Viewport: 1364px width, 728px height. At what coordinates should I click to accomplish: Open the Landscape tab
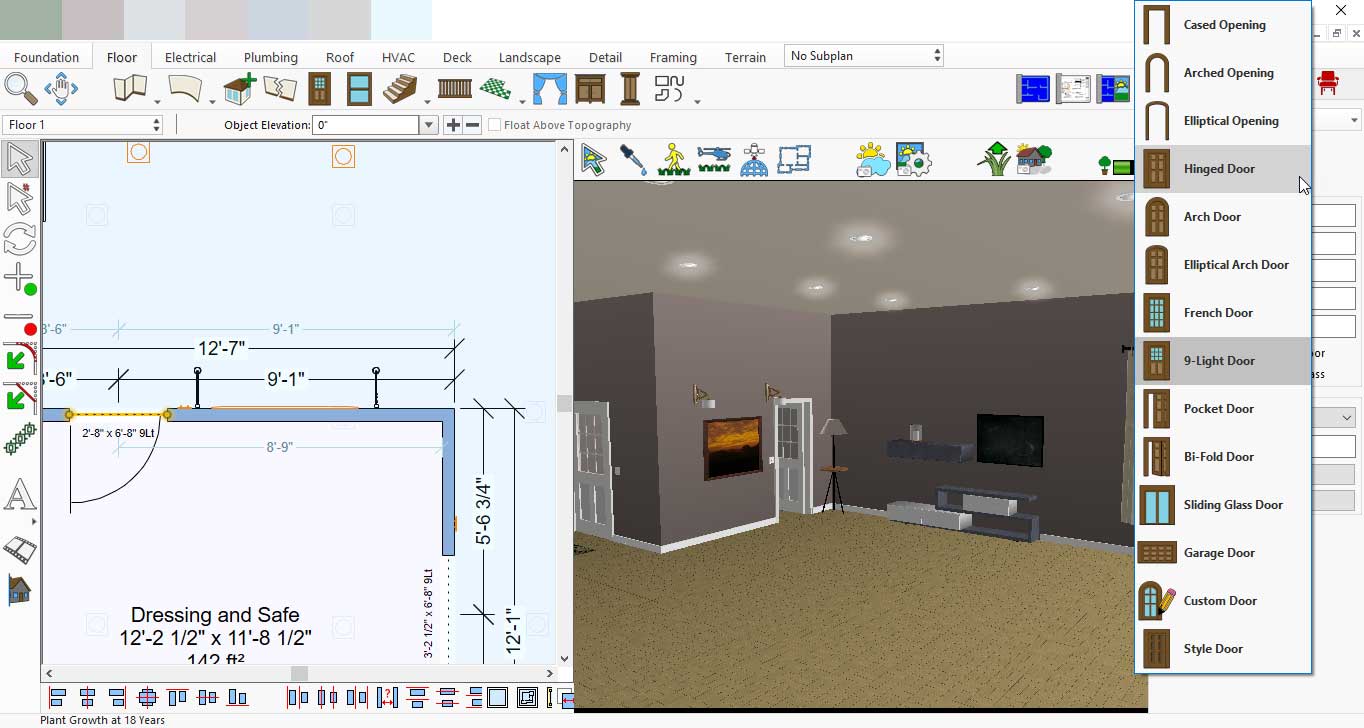(529, 57)
